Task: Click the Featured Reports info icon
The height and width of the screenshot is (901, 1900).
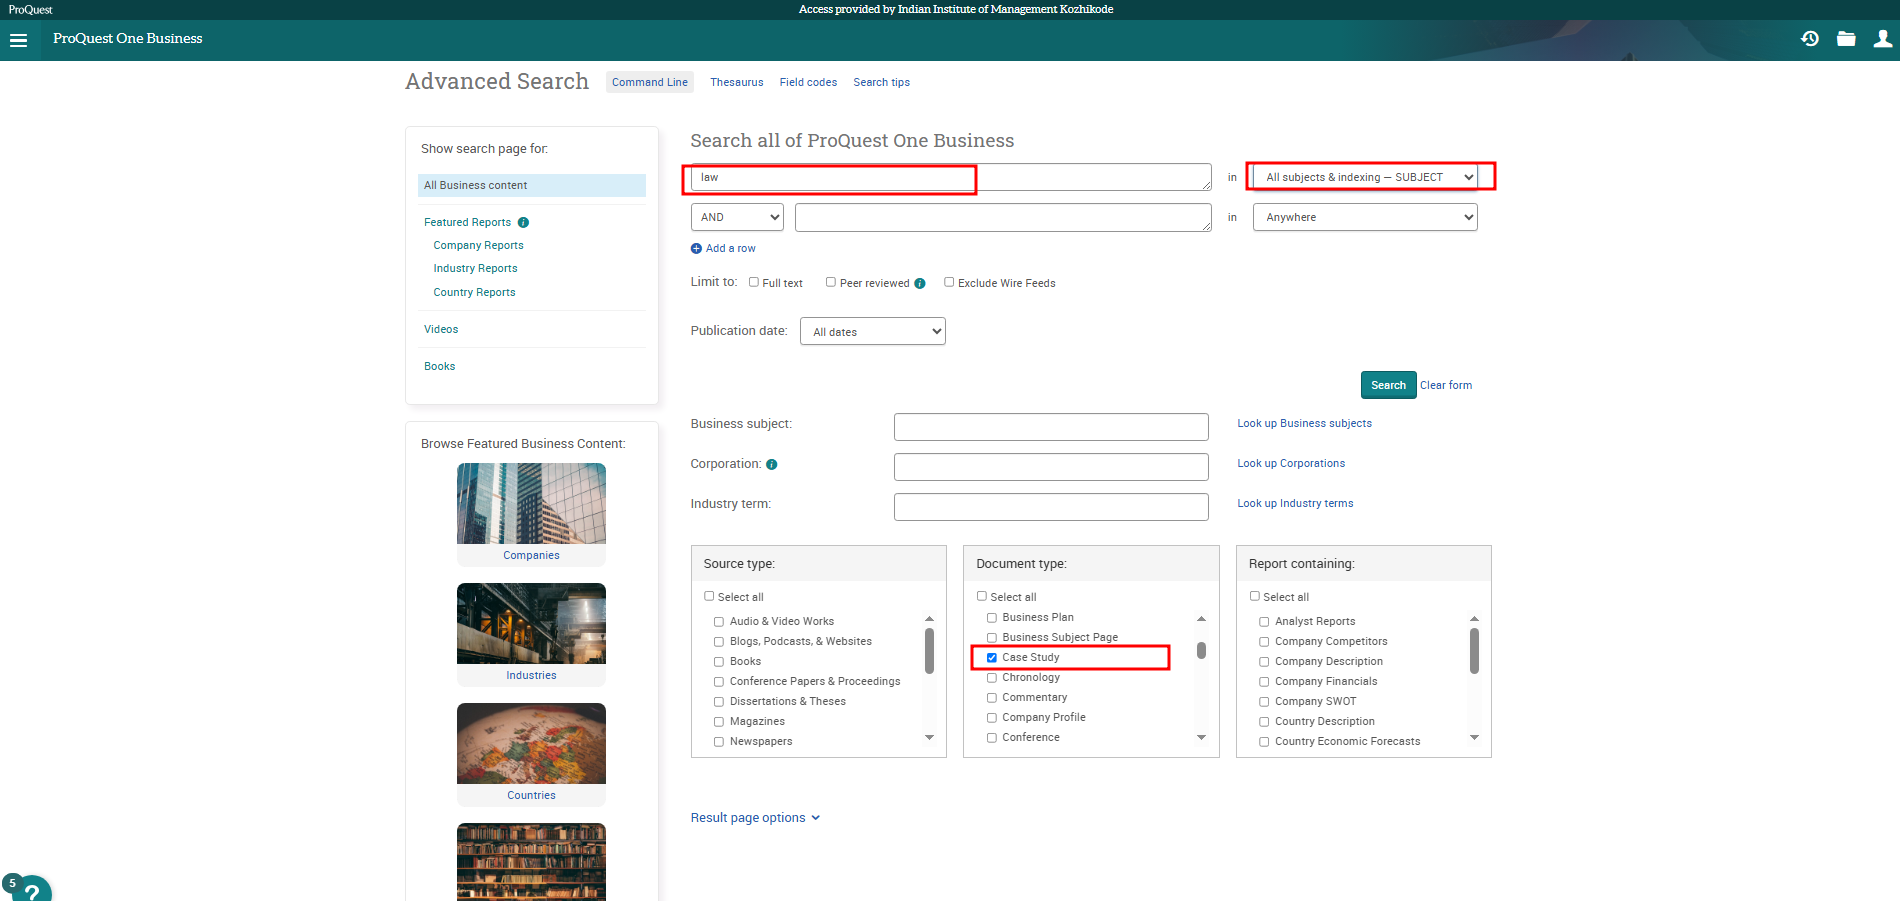Action: pos(523,223)
